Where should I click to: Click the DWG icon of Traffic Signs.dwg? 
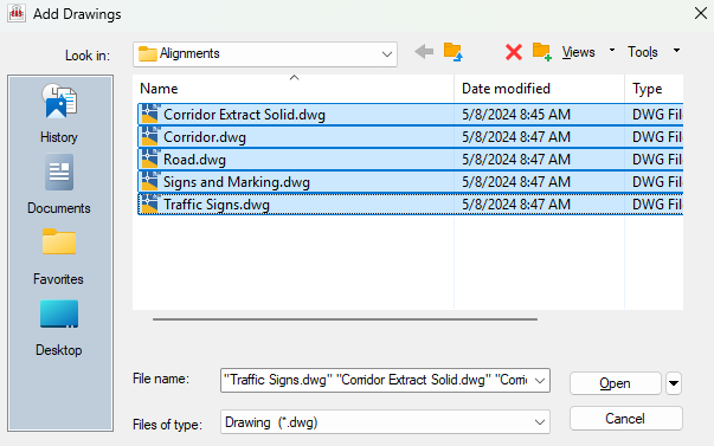coord(150,204)
